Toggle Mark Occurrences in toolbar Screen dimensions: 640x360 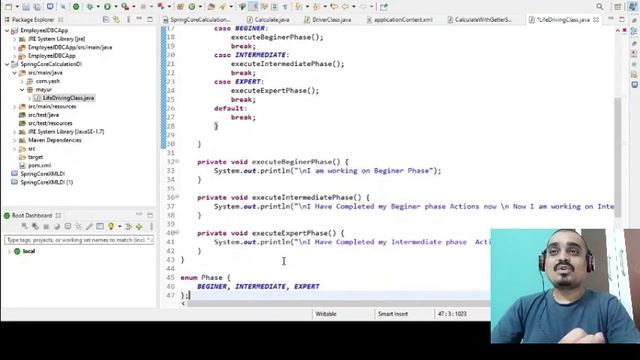click(254, 7)
